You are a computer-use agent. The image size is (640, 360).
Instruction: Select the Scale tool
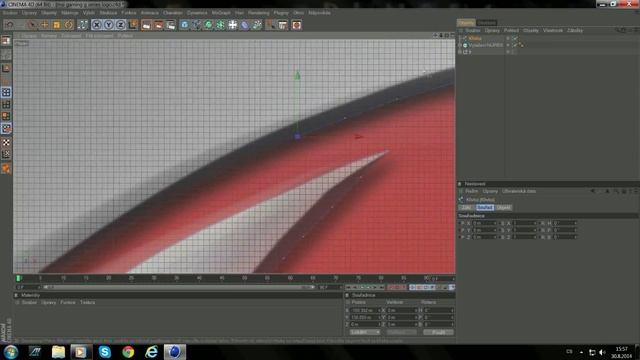(x=56, y=25)
